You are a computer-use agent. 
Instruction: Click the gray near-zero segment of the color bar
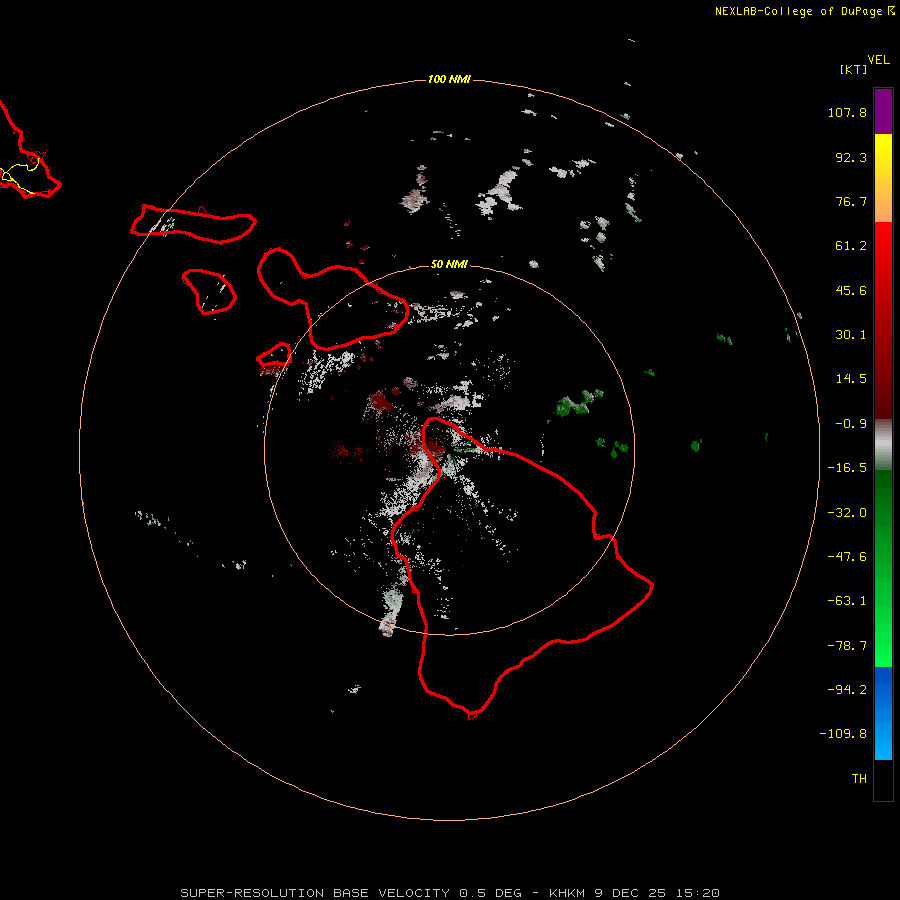point(883,445)
